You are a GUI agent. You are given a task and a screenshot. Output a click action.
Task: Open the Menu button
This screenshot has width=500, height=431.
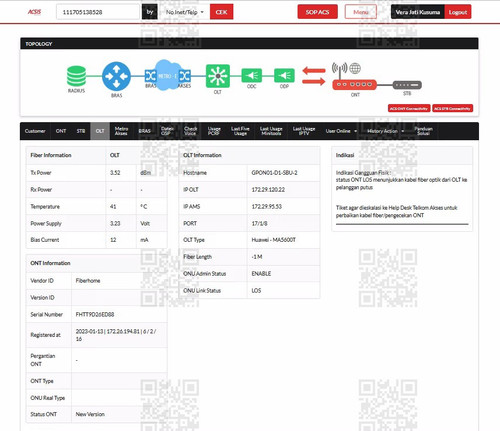click(361, 12)
